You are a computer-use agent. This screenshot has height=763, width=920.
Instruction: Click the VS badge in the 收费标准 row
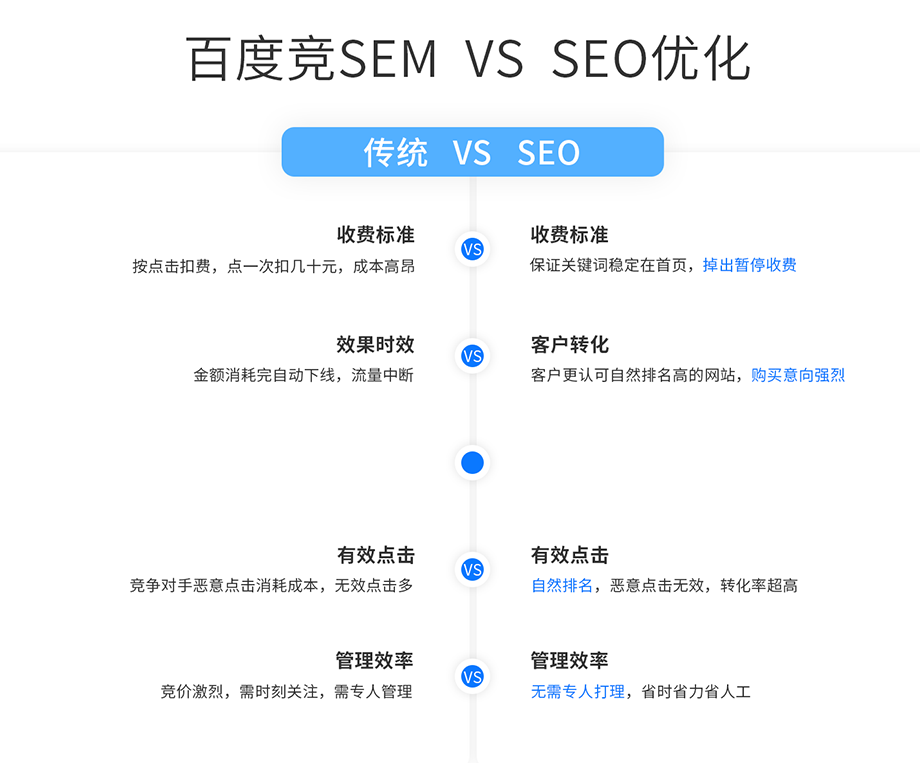(472, 249)
